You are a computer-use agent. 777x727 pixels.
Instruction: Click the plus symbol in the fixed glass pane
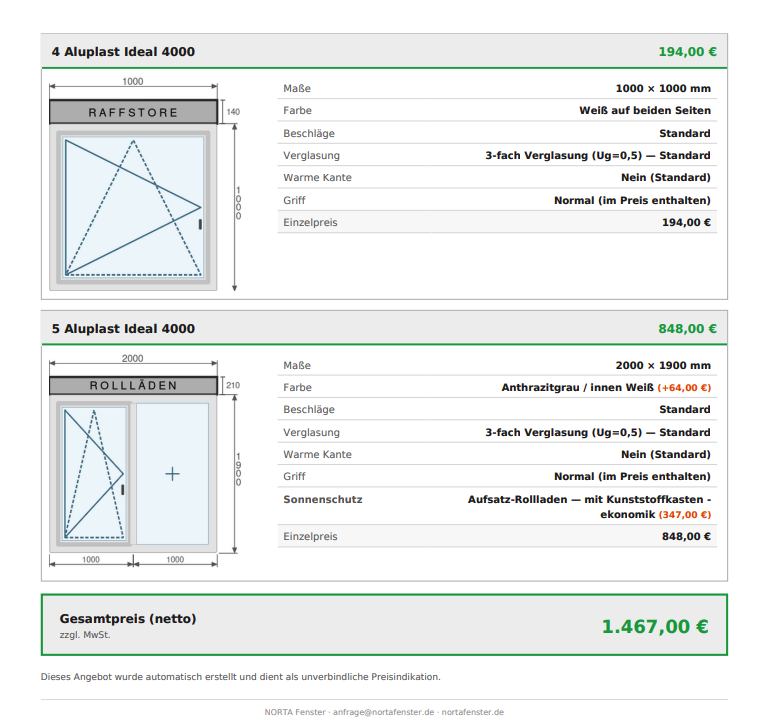point(172,474)
